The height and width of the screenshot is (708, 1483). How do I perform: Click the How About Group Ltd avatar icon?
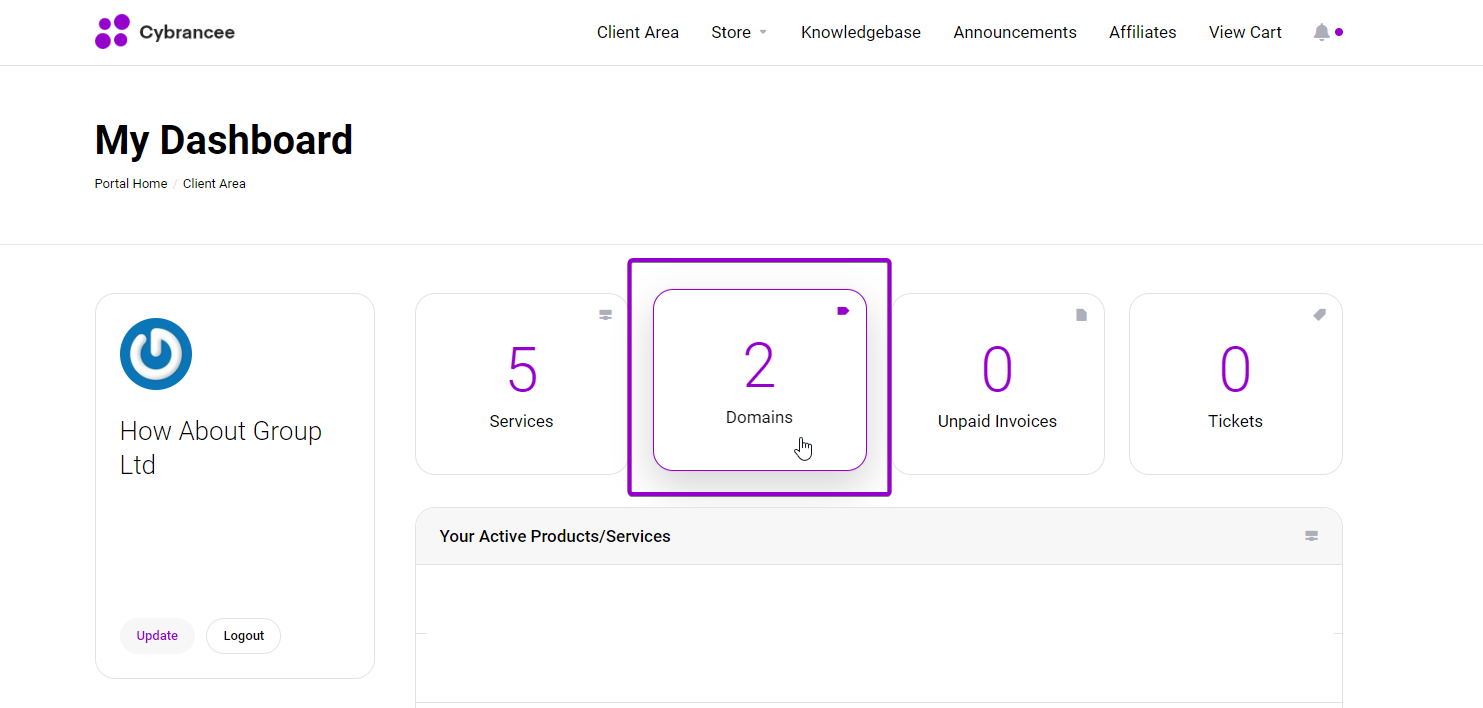click(156, 353)
